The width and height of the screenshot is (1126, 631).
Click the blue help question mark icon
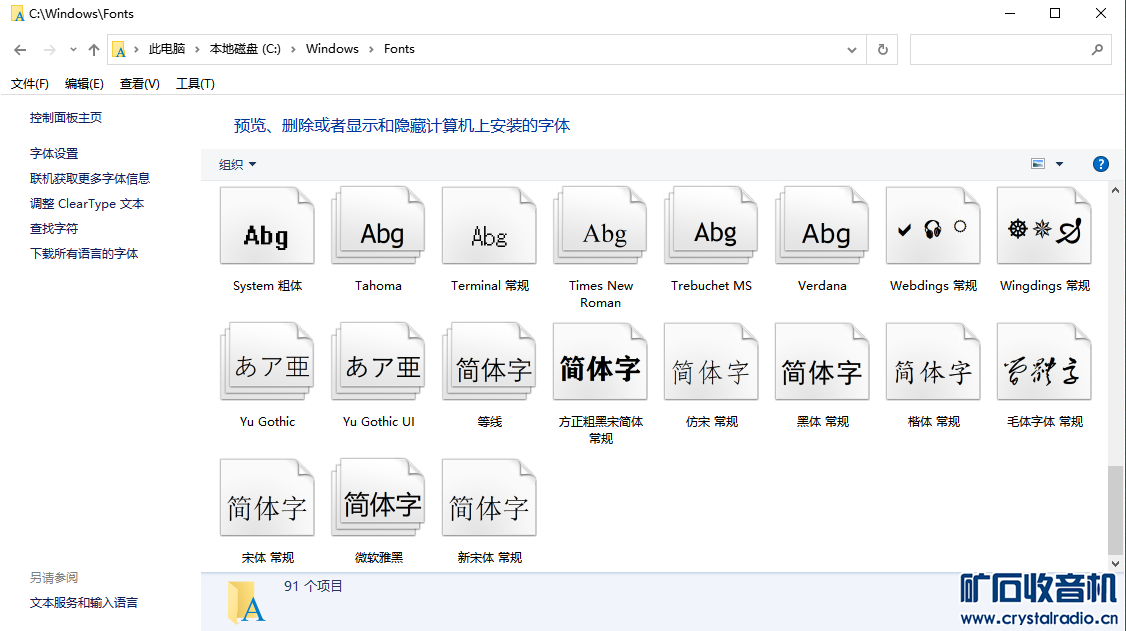pos(1100,164)
